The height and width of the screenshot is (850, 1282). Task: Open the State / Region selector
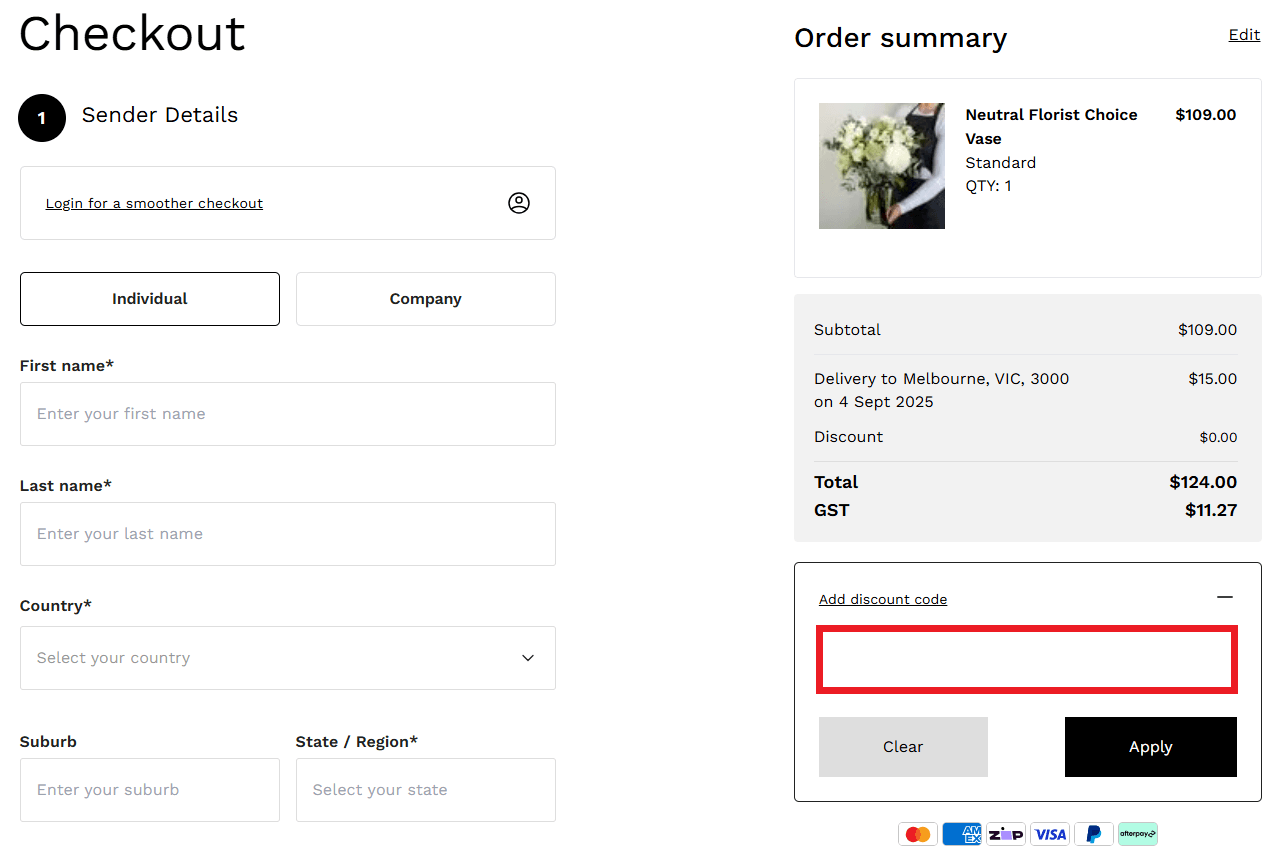425,790
